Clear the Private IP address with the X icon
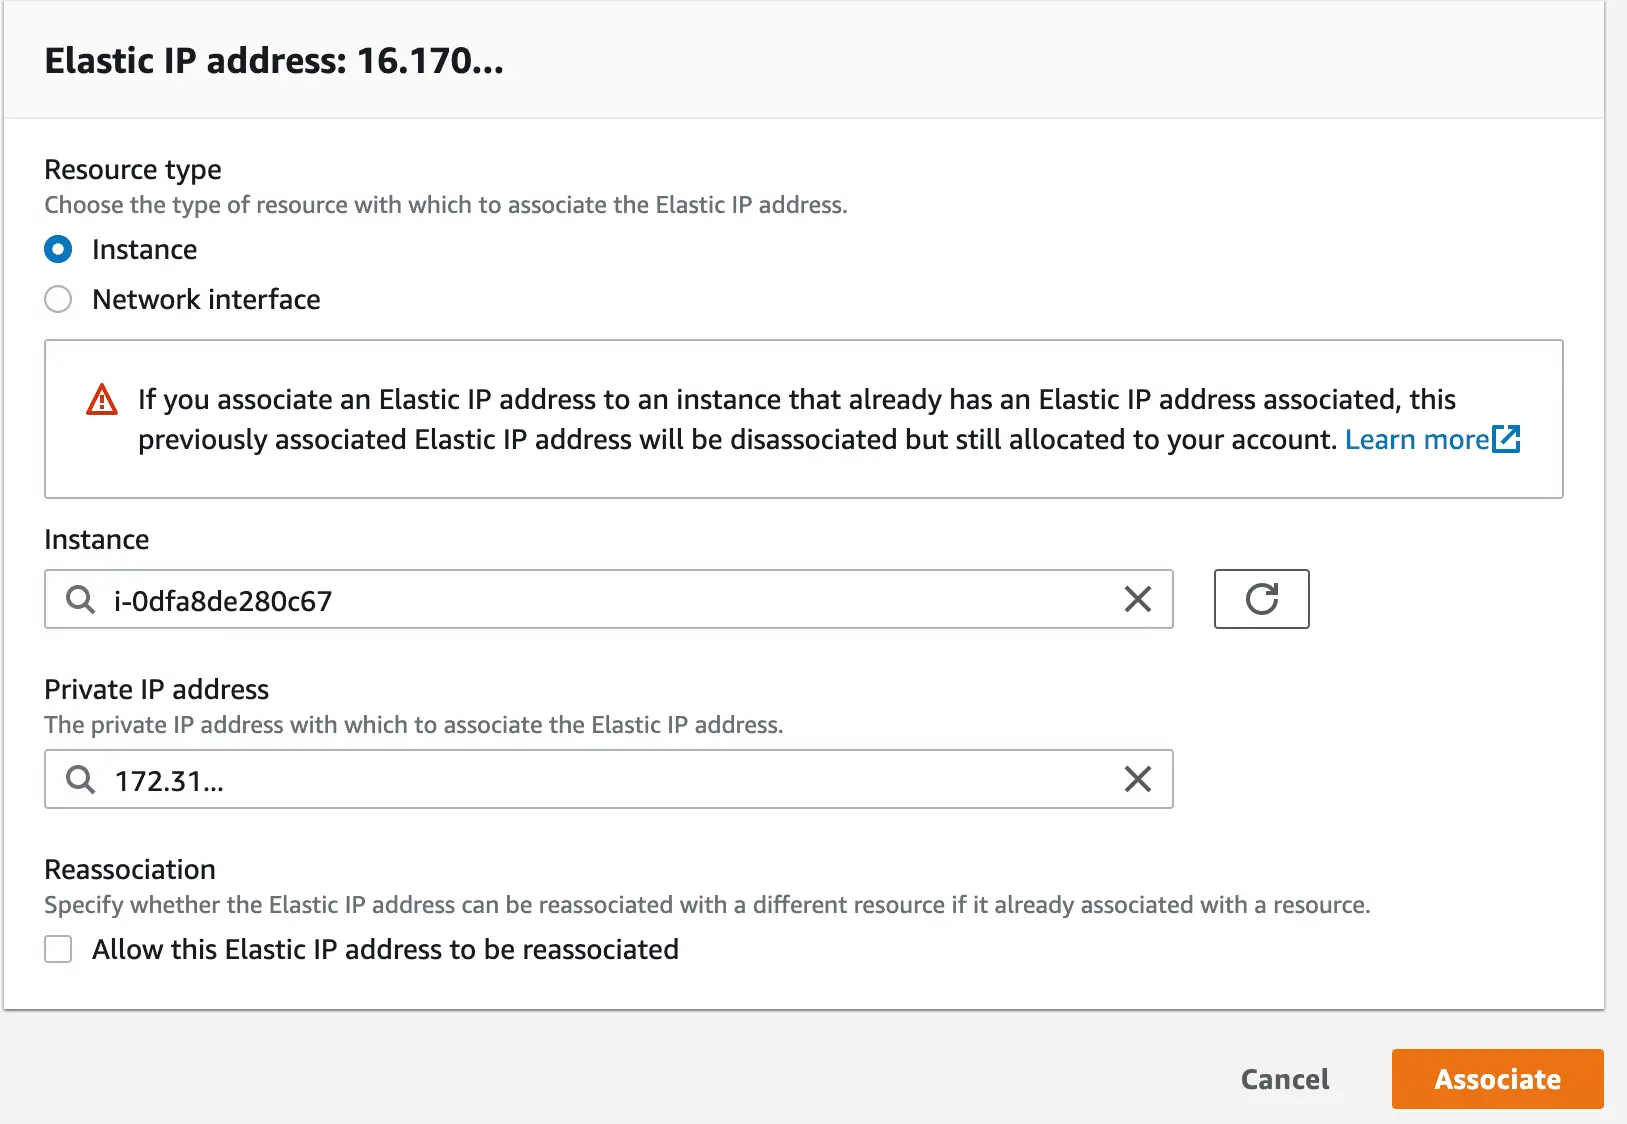The width and height of the screenshot is (1627, 1124). click(1137, 779)
